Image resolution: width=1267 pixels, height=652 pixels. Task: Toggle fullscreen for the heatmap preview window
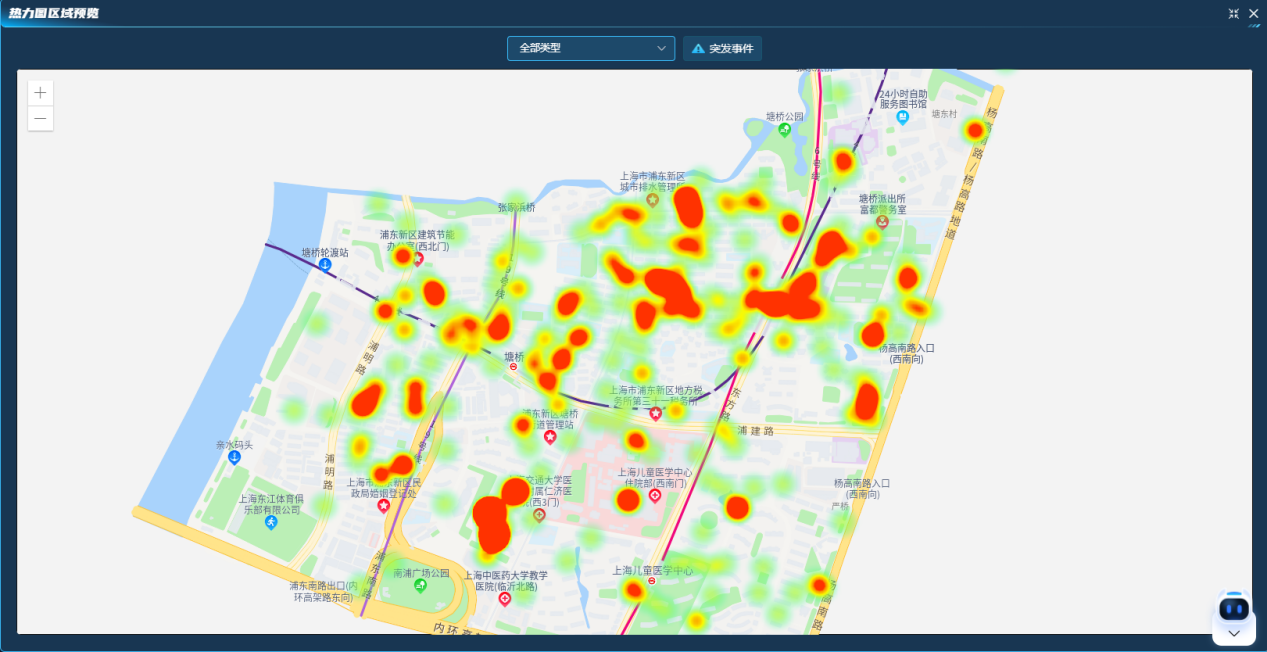(1234, 13)
